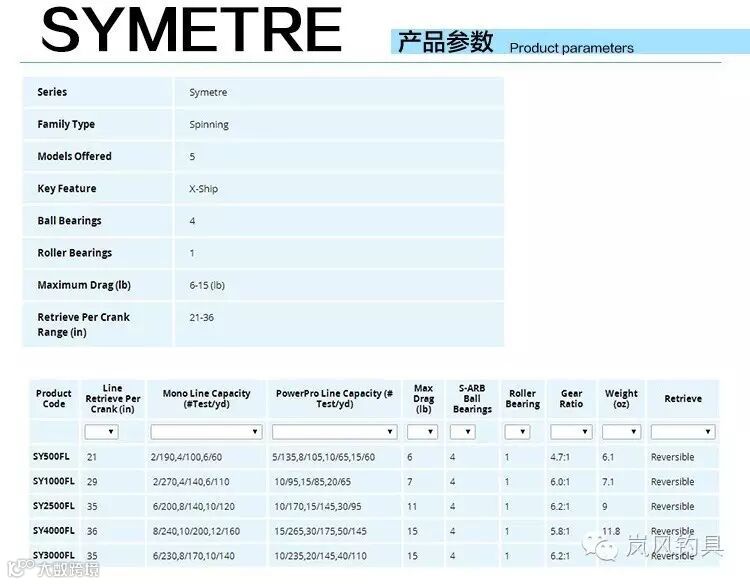Click the Roller Bearings label

pos(74,253)
